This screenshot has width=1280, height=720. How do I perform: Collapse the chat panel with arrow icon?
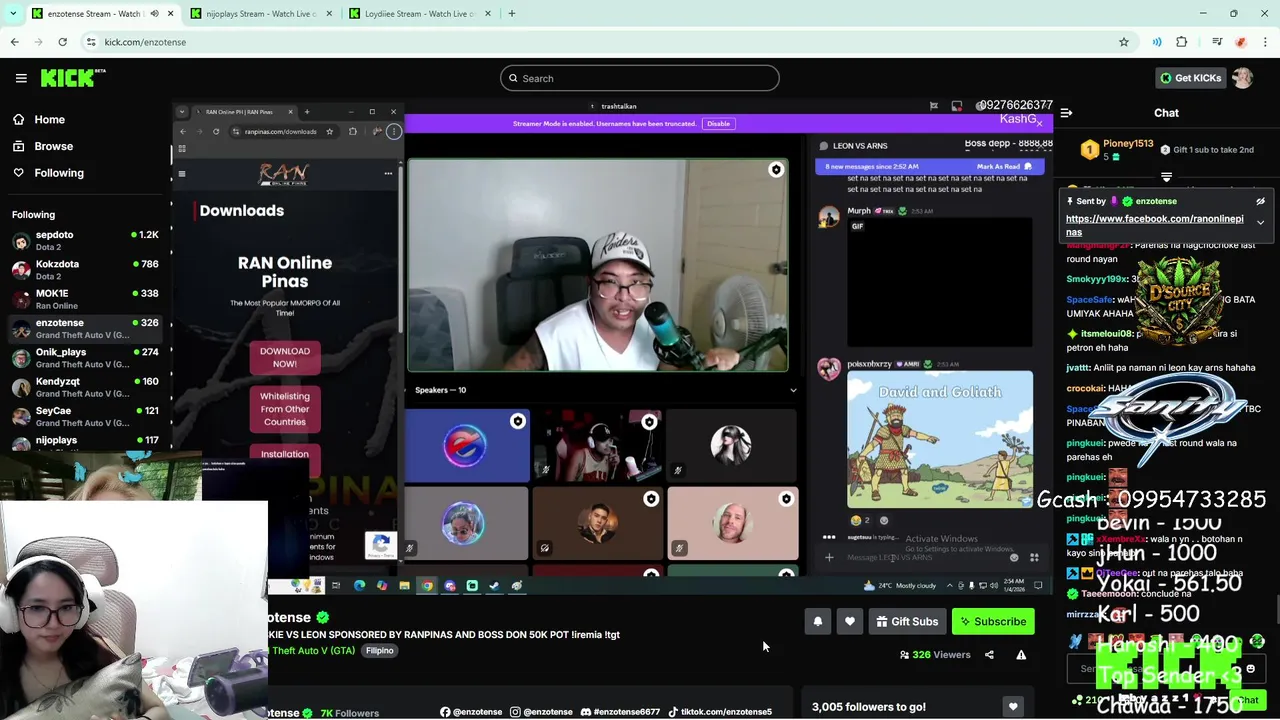click(x=1066, y=113)
